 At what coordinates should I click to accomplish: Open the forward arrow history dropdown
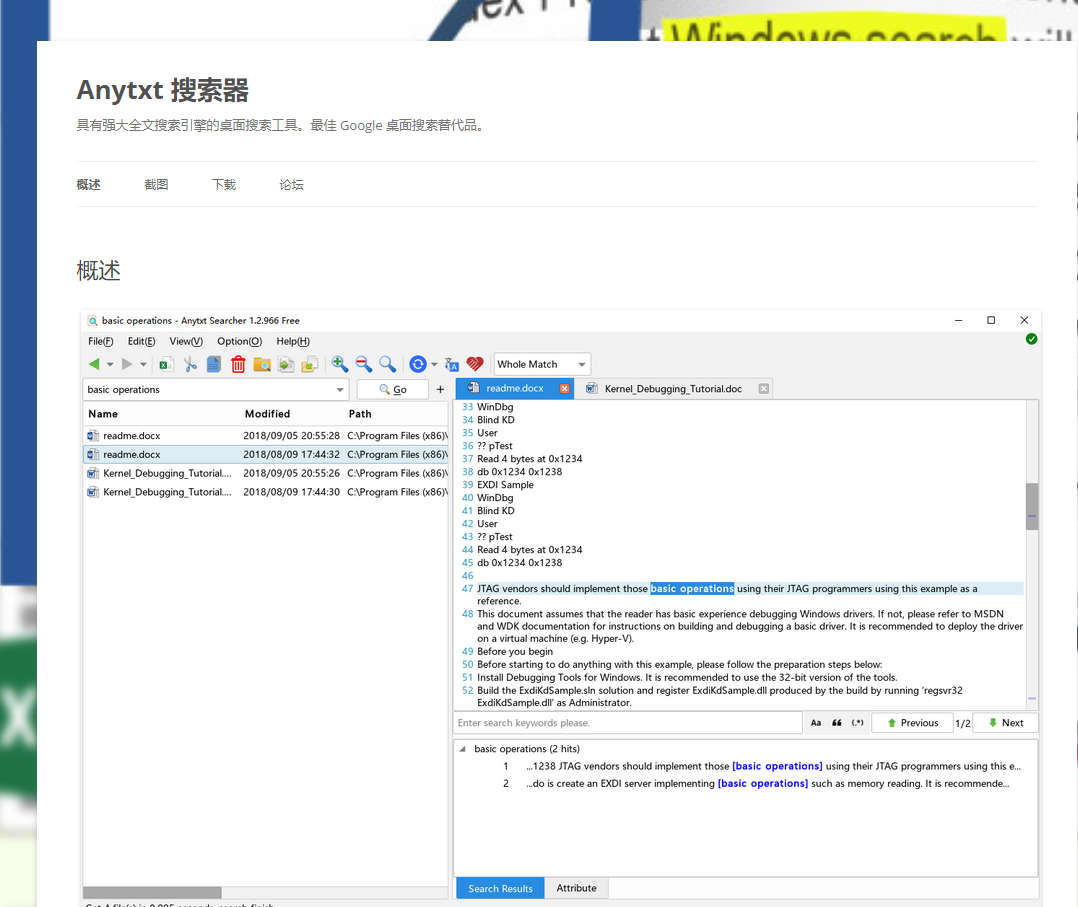[x=143, y=364]
